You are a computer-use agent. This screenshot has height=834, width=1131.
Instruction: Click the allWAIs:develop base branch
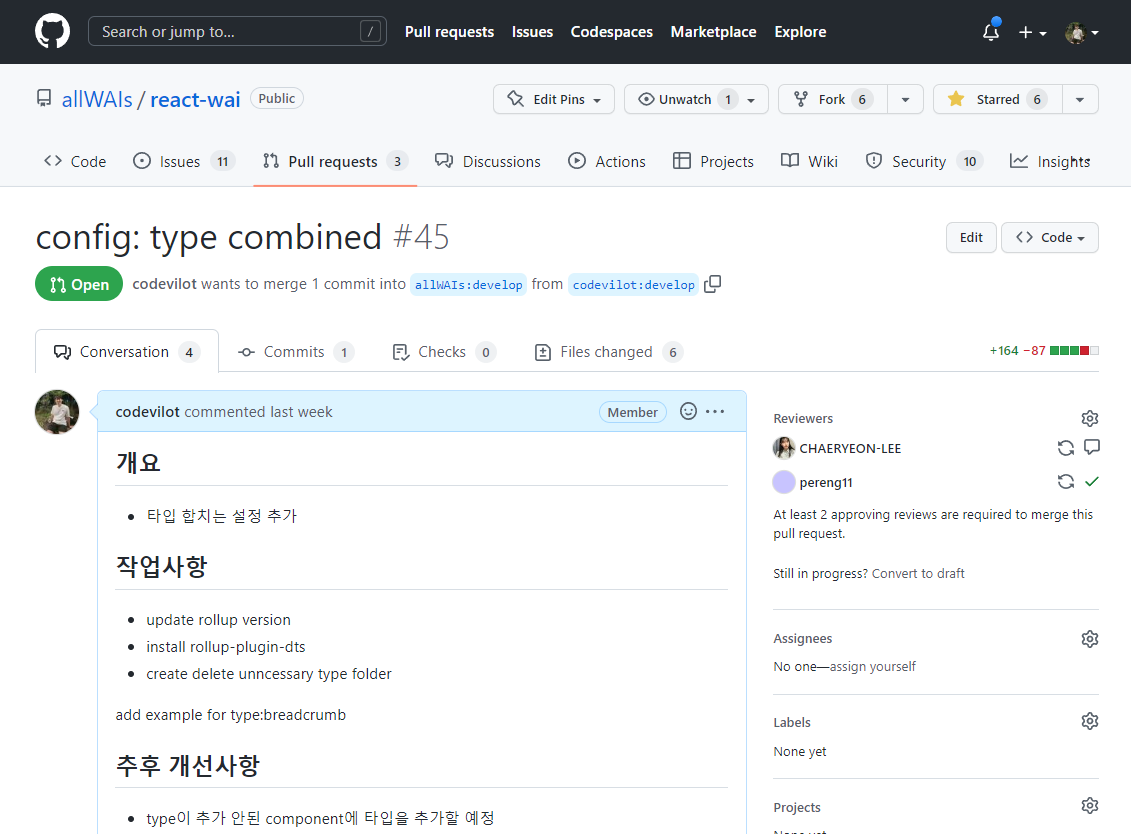coord(468,285)
